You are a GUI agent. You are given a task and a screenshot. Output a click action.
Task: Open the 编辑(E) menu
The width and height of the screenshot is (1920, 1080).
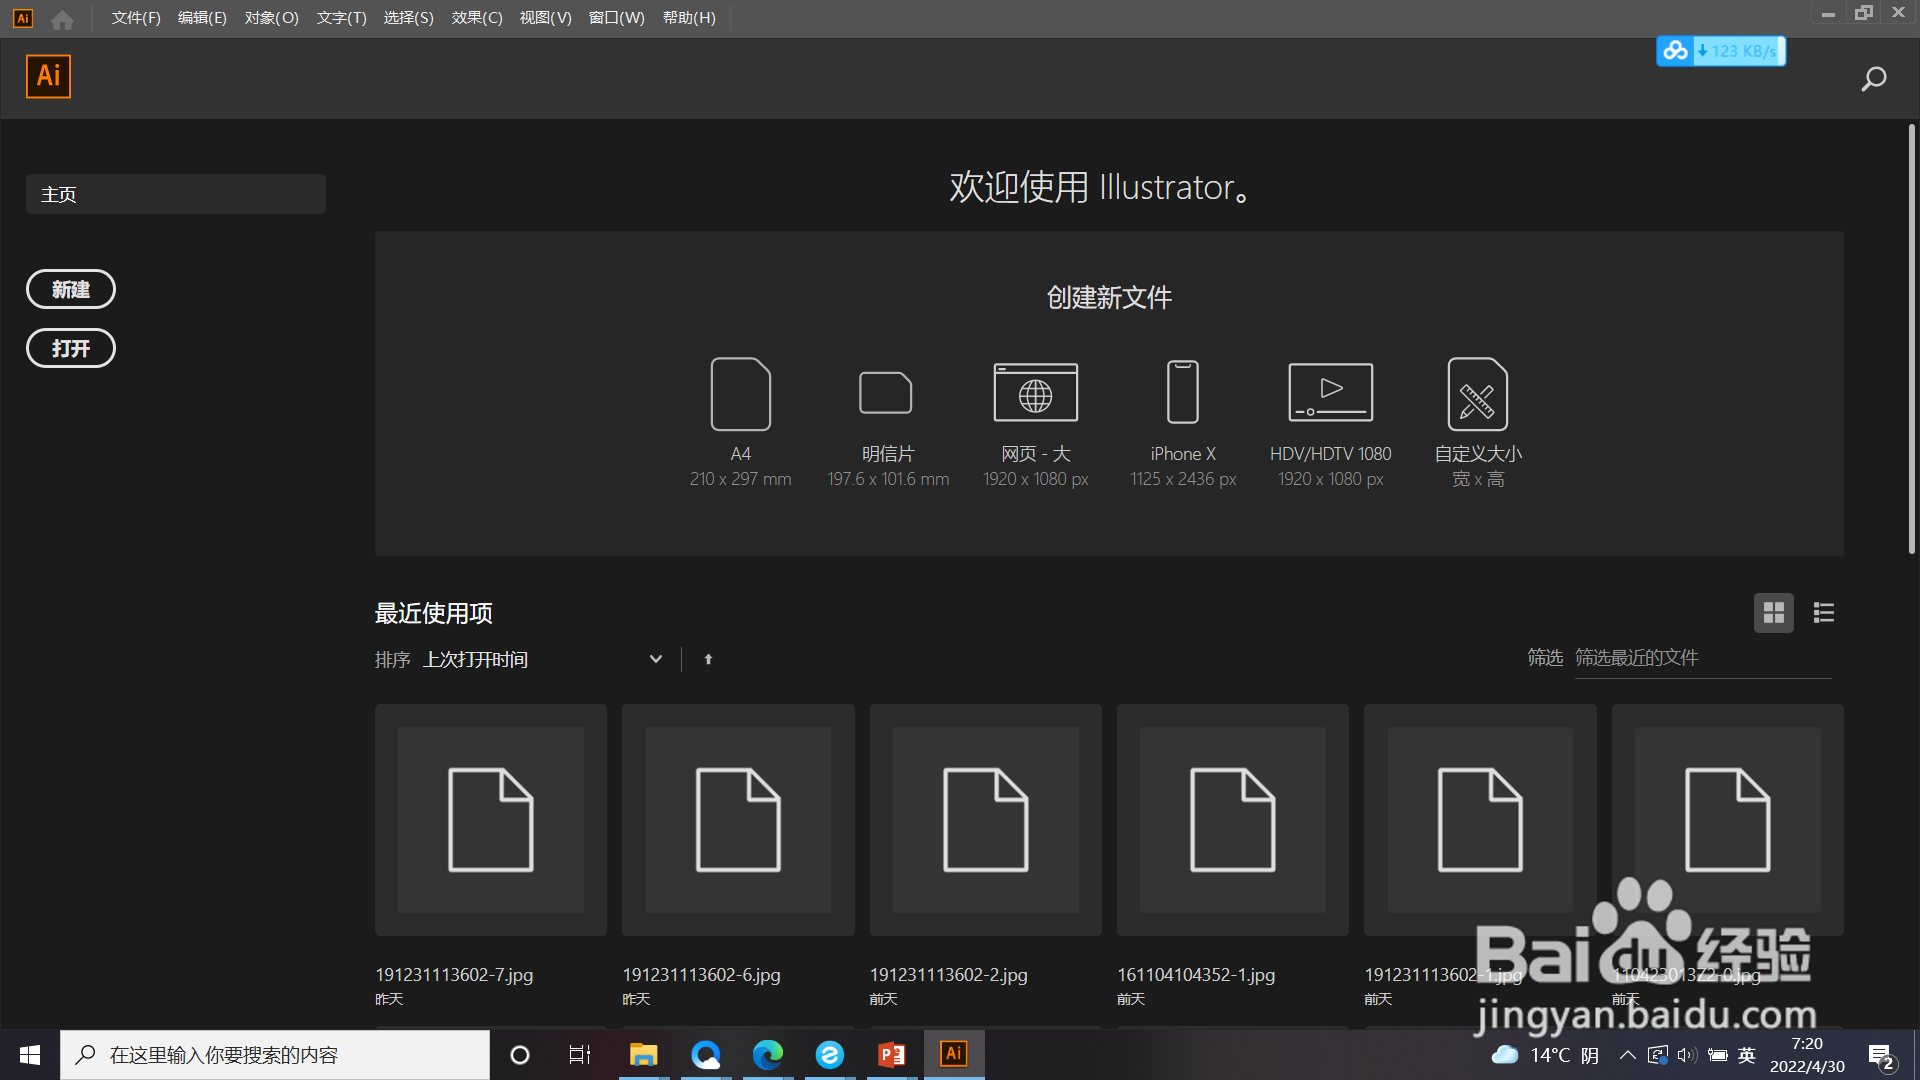coord(202,18)
